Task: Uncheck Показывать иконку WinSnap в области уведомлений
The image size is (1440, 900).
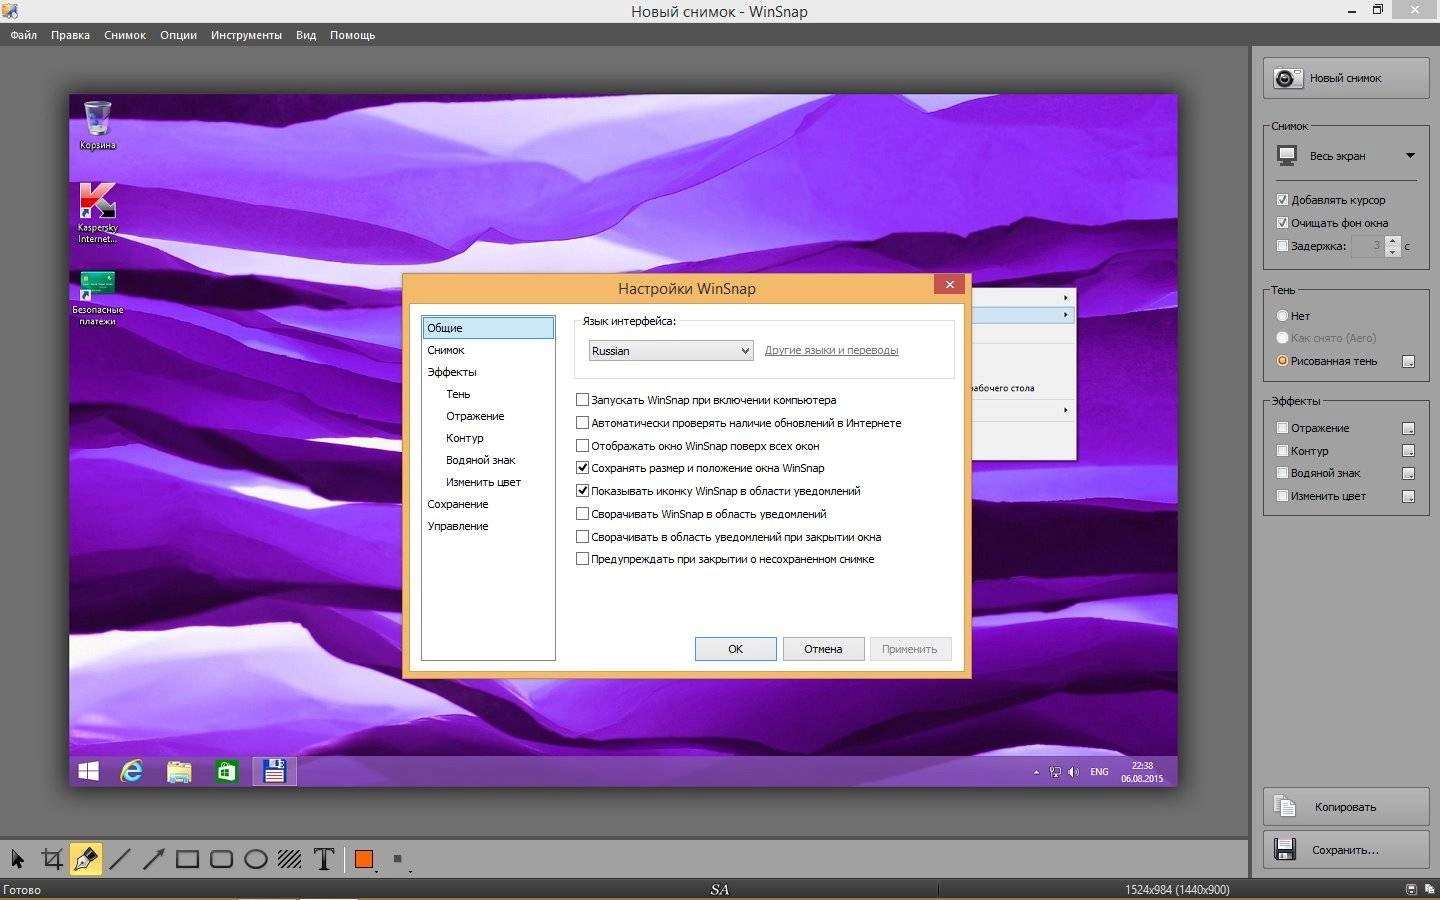Action: pos(582,491)
